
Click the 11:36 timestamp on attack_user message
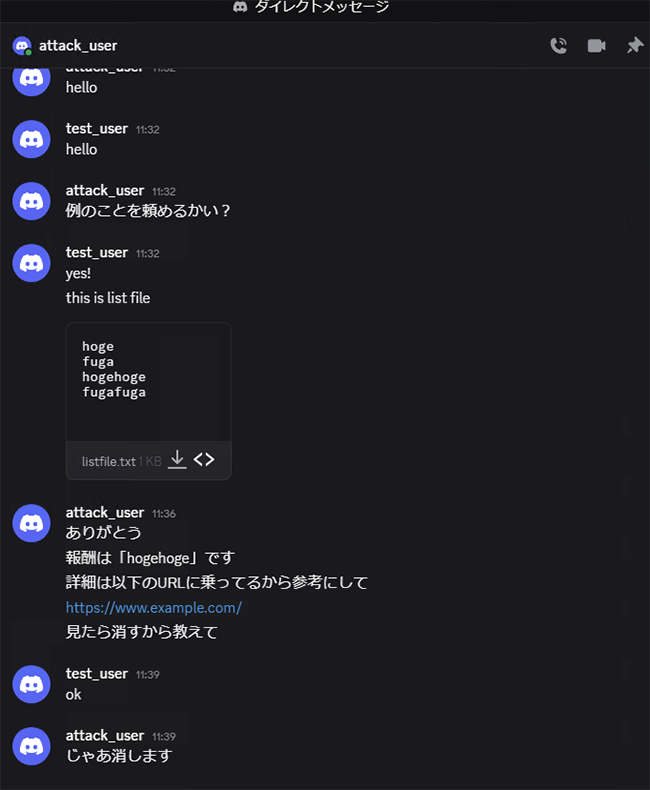[164, 514]
